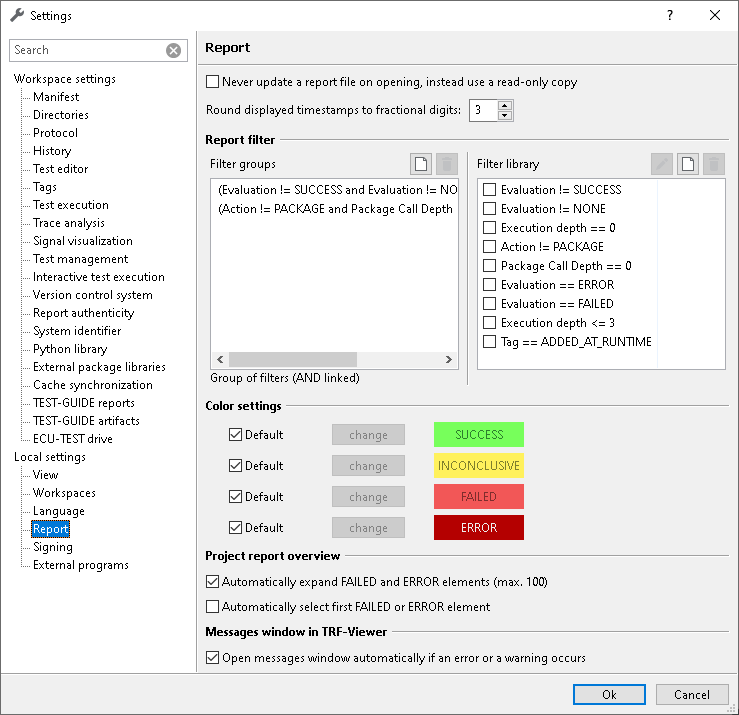Screen dimensions: 739x715
Task: Enable never update report file checkbox
Action: point(213,82)
